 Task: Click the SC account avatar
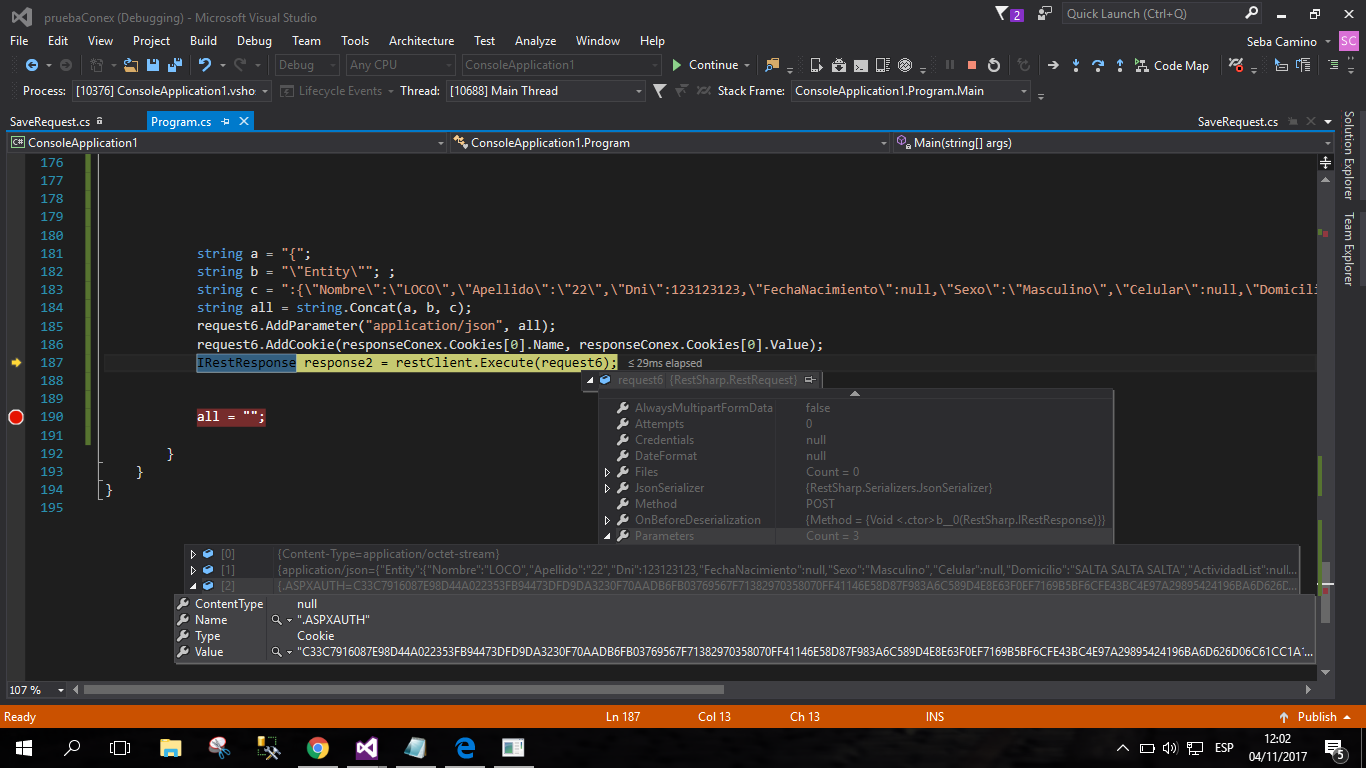(x=1349, y=41)
